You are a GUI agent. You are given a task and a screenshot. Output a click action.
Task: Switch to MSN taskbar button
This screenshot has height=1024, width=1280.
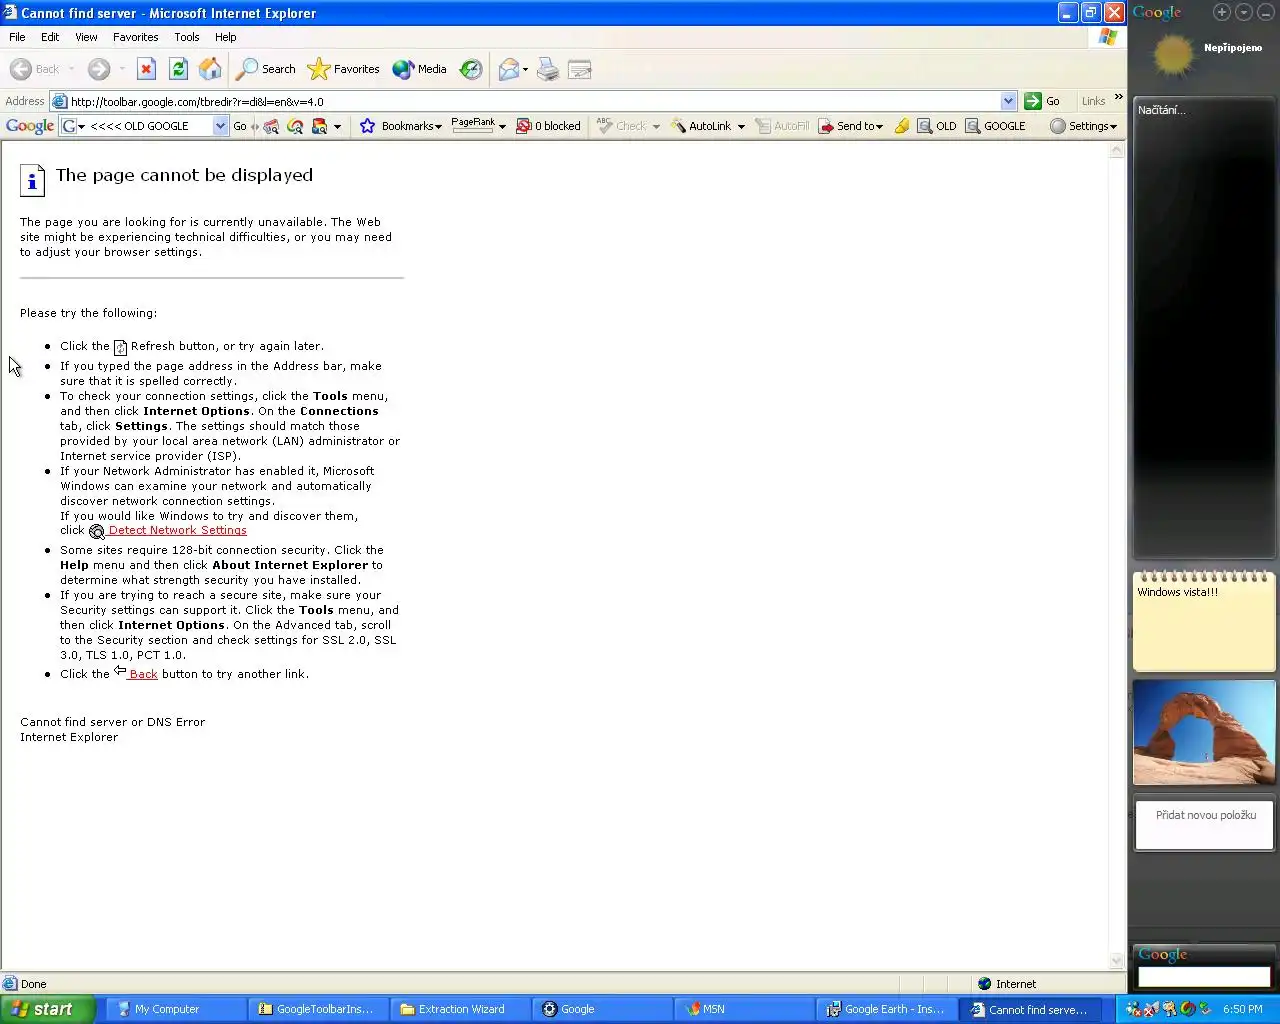point(743,1009)
